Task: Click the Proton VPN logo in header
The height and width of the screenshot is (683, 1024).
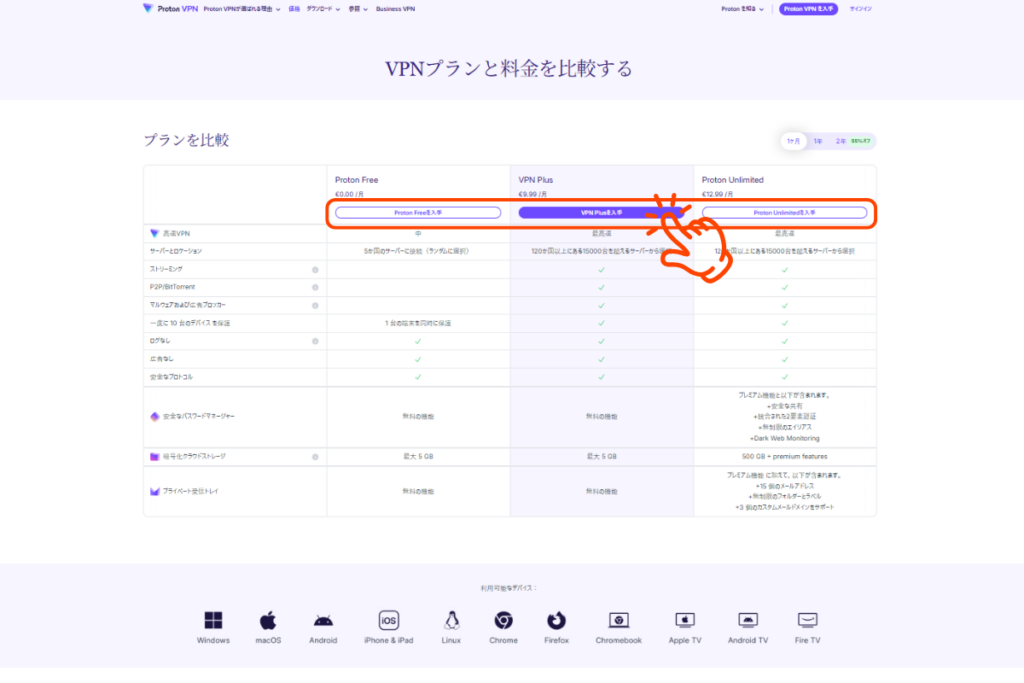Action: [x=169, y=9]
